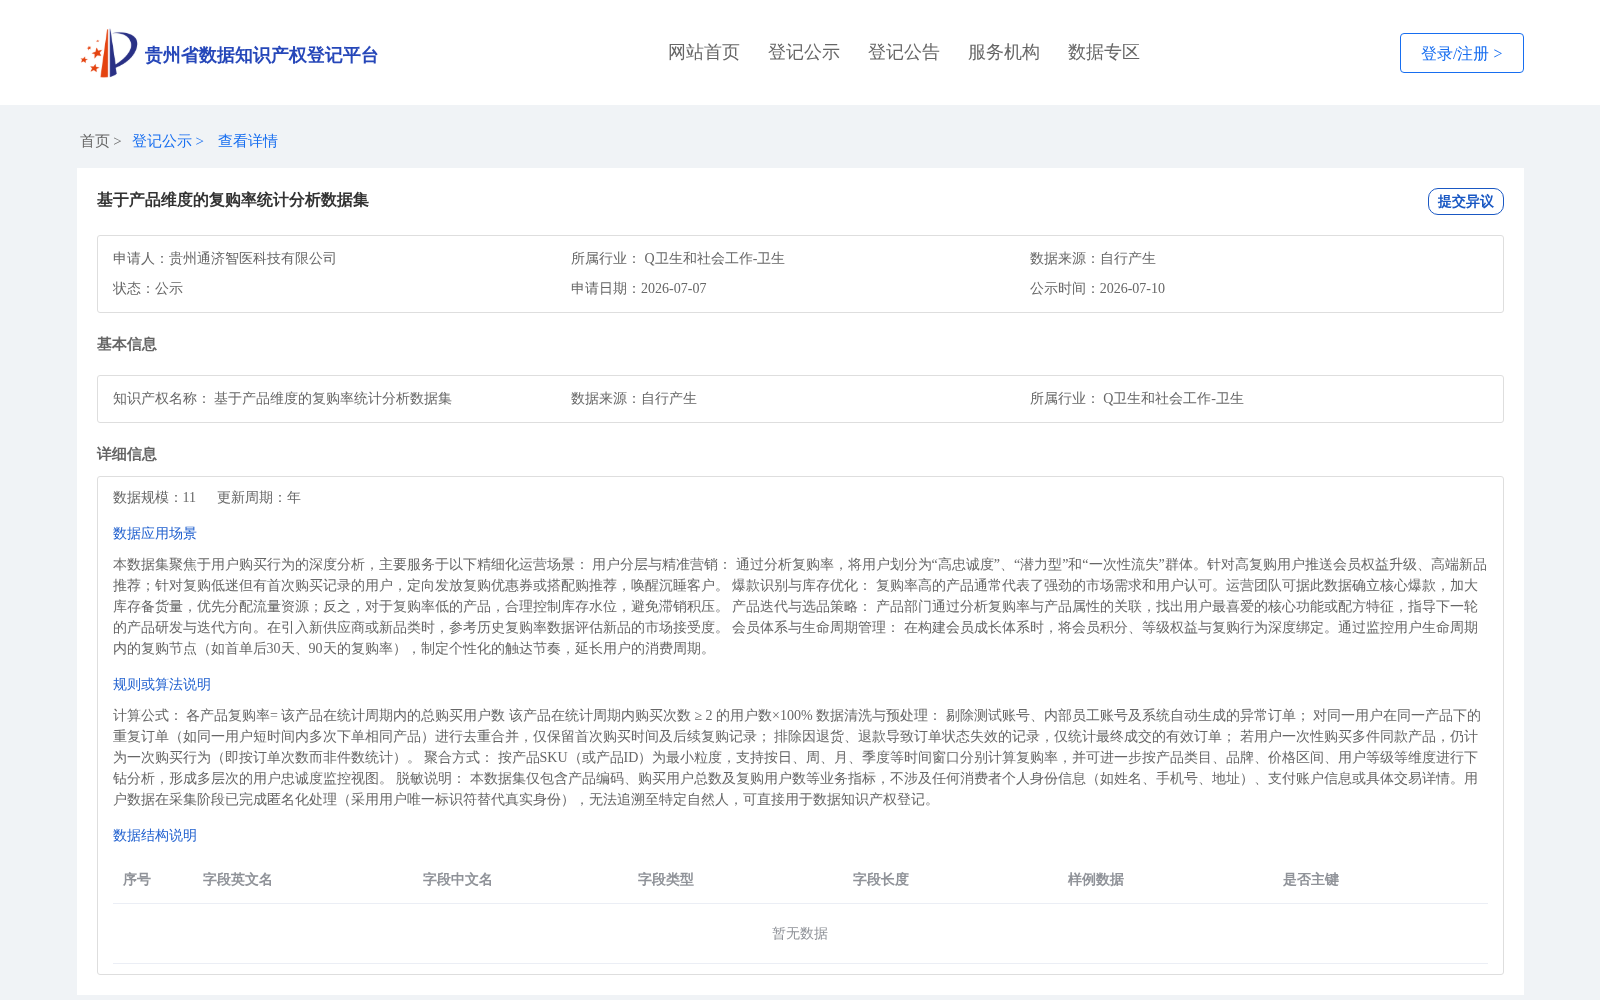Image resolution: width=1600 pixels, height=1000 pixels.
Task: Click 数据来源：自行产生 in top info box
Action: coord(1093,258)
